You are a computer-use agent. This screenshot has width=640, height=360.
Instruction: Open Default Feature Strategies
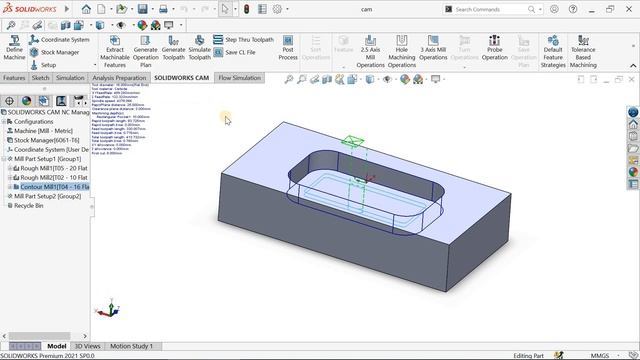[x=553, y=52]
